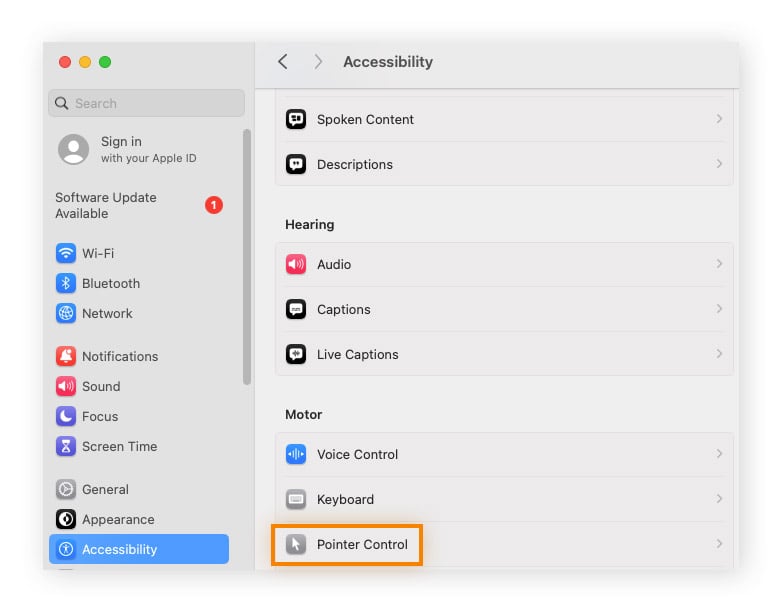Viewport: 781px width, 611px height.
Task: Click the Focus label in sidebar
Action: click(x=100, y=416)
